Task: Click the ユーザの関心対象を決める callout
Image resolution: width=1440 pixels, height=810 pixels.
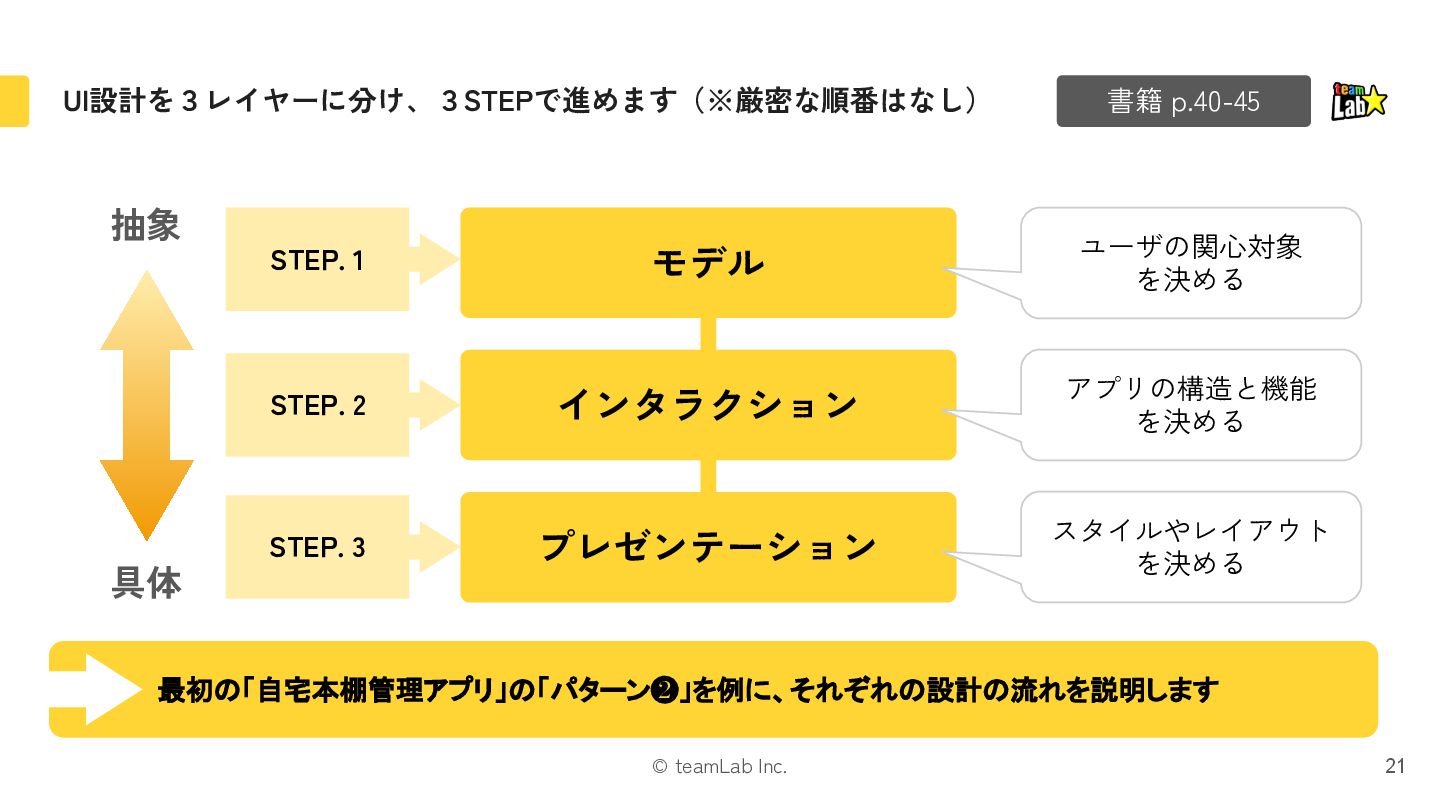Action: click(x=1190, y=262)
